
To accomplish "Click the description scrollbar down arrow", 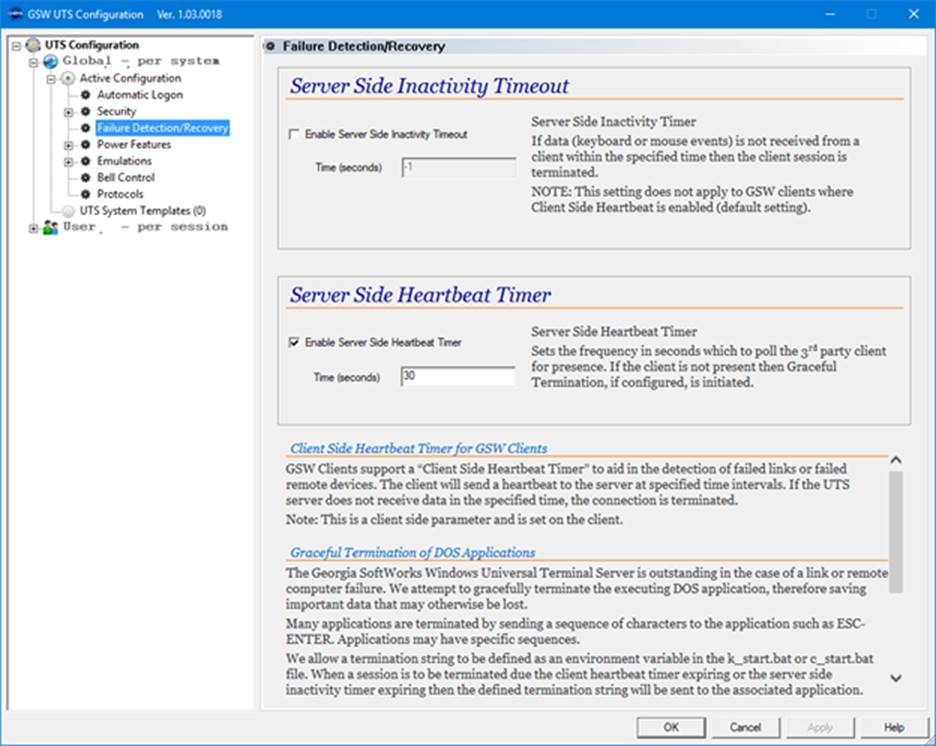I will 895,678.
